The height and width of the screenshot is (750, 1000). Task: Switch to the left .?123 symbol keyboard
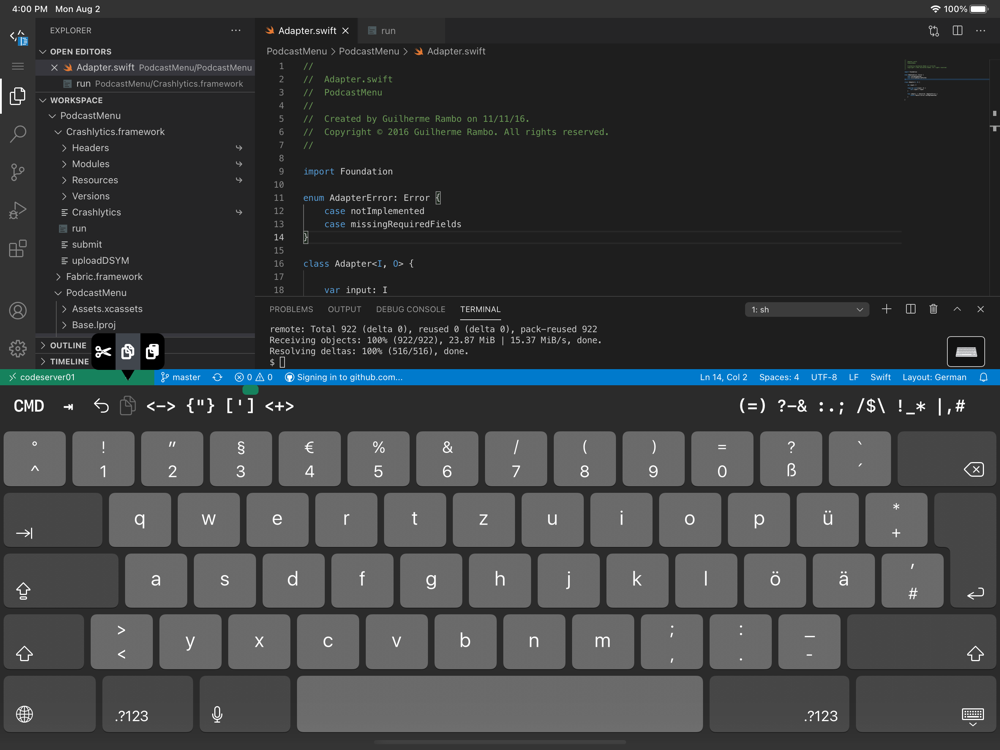click(147, 704)
